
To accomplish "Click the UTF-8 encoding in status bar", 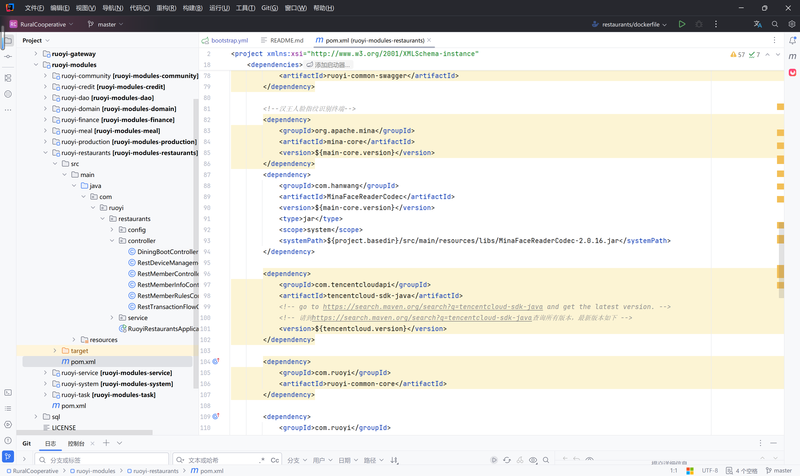I will [710, 470].
